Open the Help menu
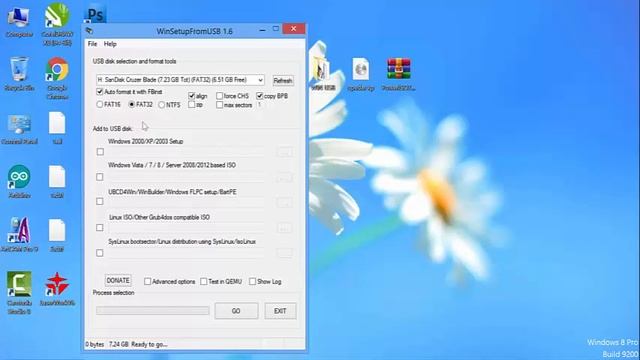Viewport: 640px width, 360px height. (110, 44)
